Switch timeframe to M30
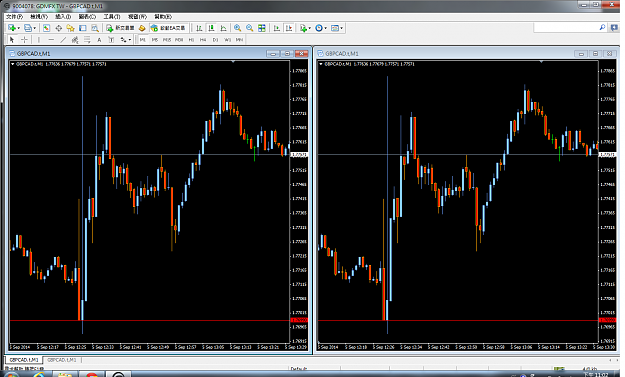Screen dimensions: 625x377 pos(179,39)
